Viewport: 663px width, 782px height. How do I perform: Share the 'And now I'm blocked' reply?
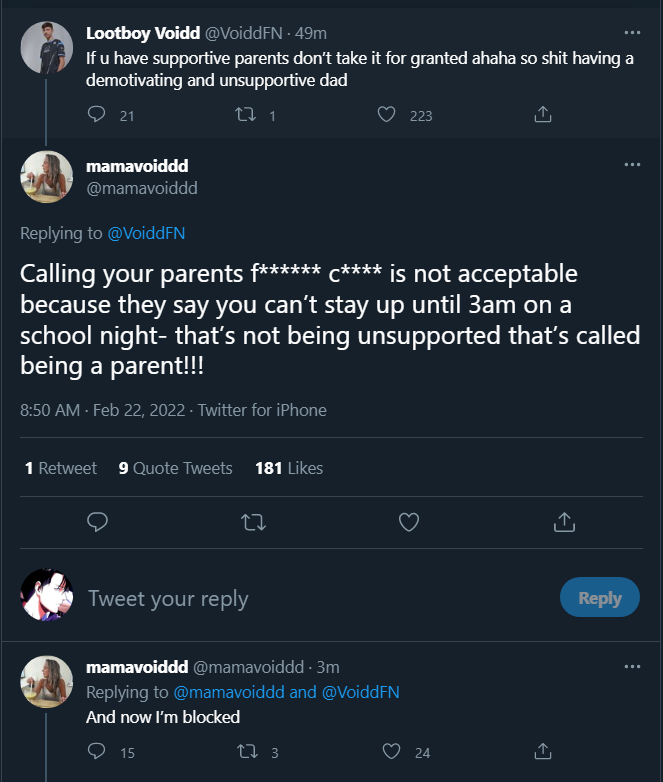[543, 751]
